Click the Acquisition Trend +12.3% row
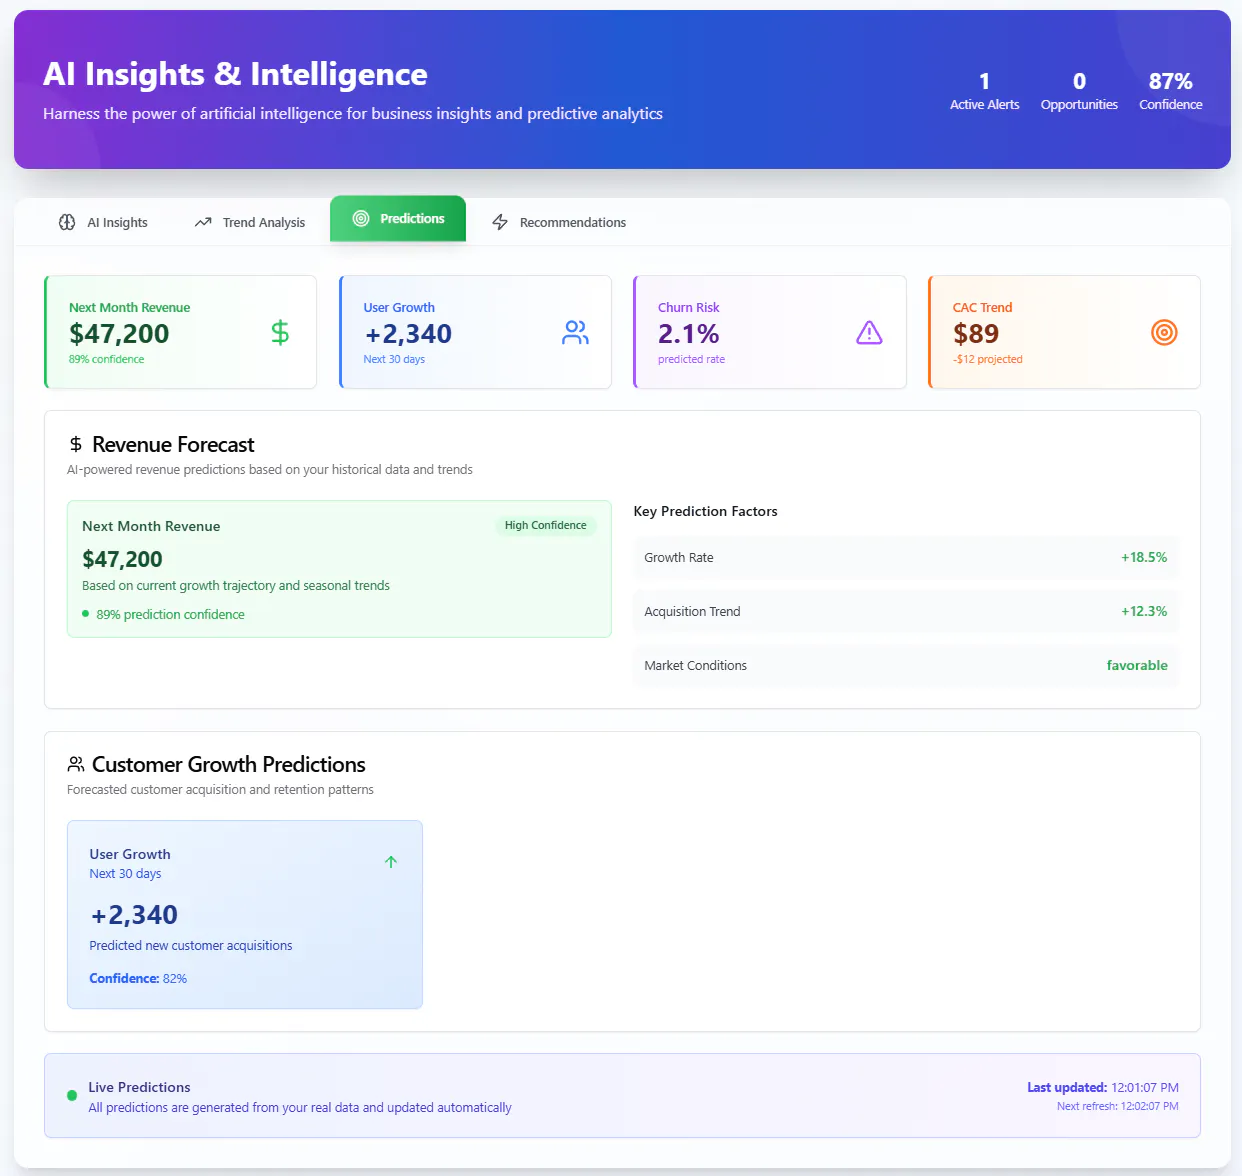The height and width of the screenshot is (1176, 1242). (x=906, y=611)
